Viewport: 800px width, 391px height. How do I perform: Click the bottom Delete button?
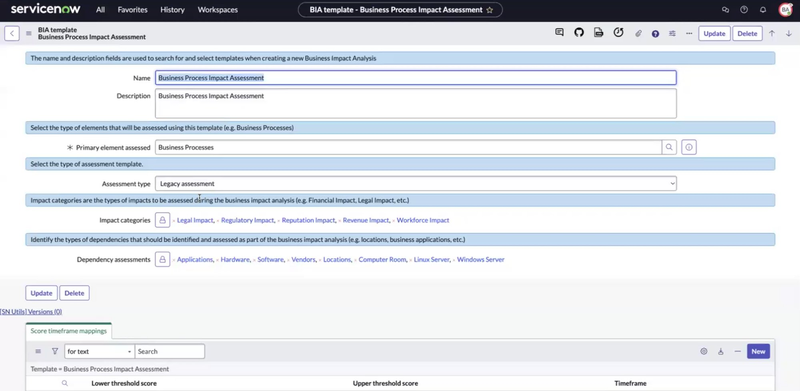pyautogui.click(x=74, y=293)
